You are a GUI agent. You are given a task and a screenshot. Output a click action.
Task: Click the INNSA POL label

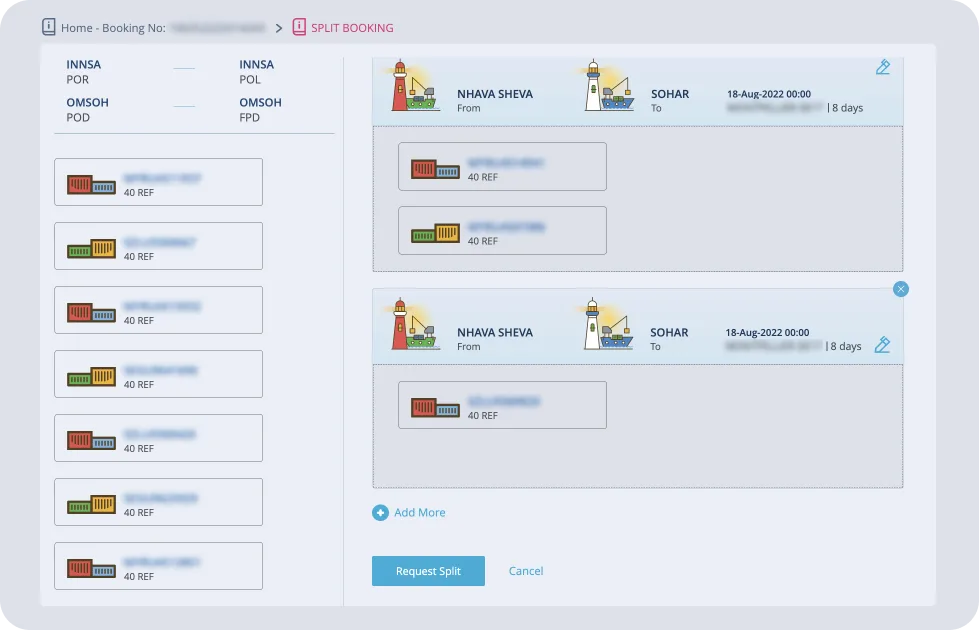point(257,72)
